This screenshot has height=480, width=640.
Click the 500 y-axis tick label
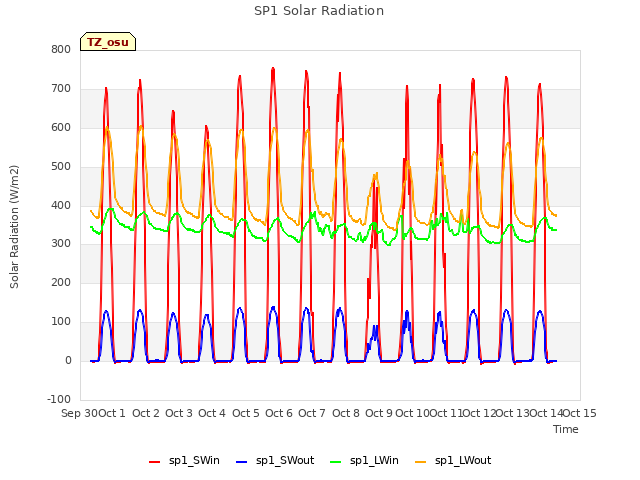tap(61, 166)
